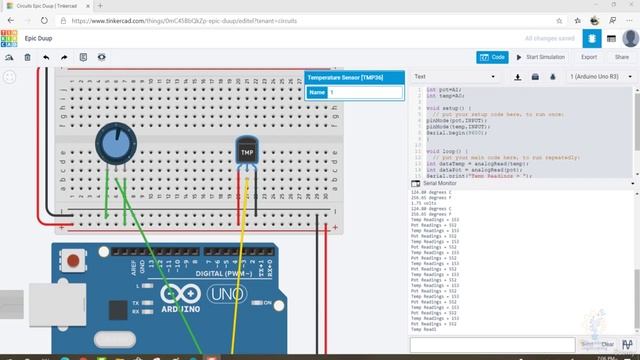Viewport: 640px width, 360px height.
Task: Open a new browser tab
Action: 100,6
